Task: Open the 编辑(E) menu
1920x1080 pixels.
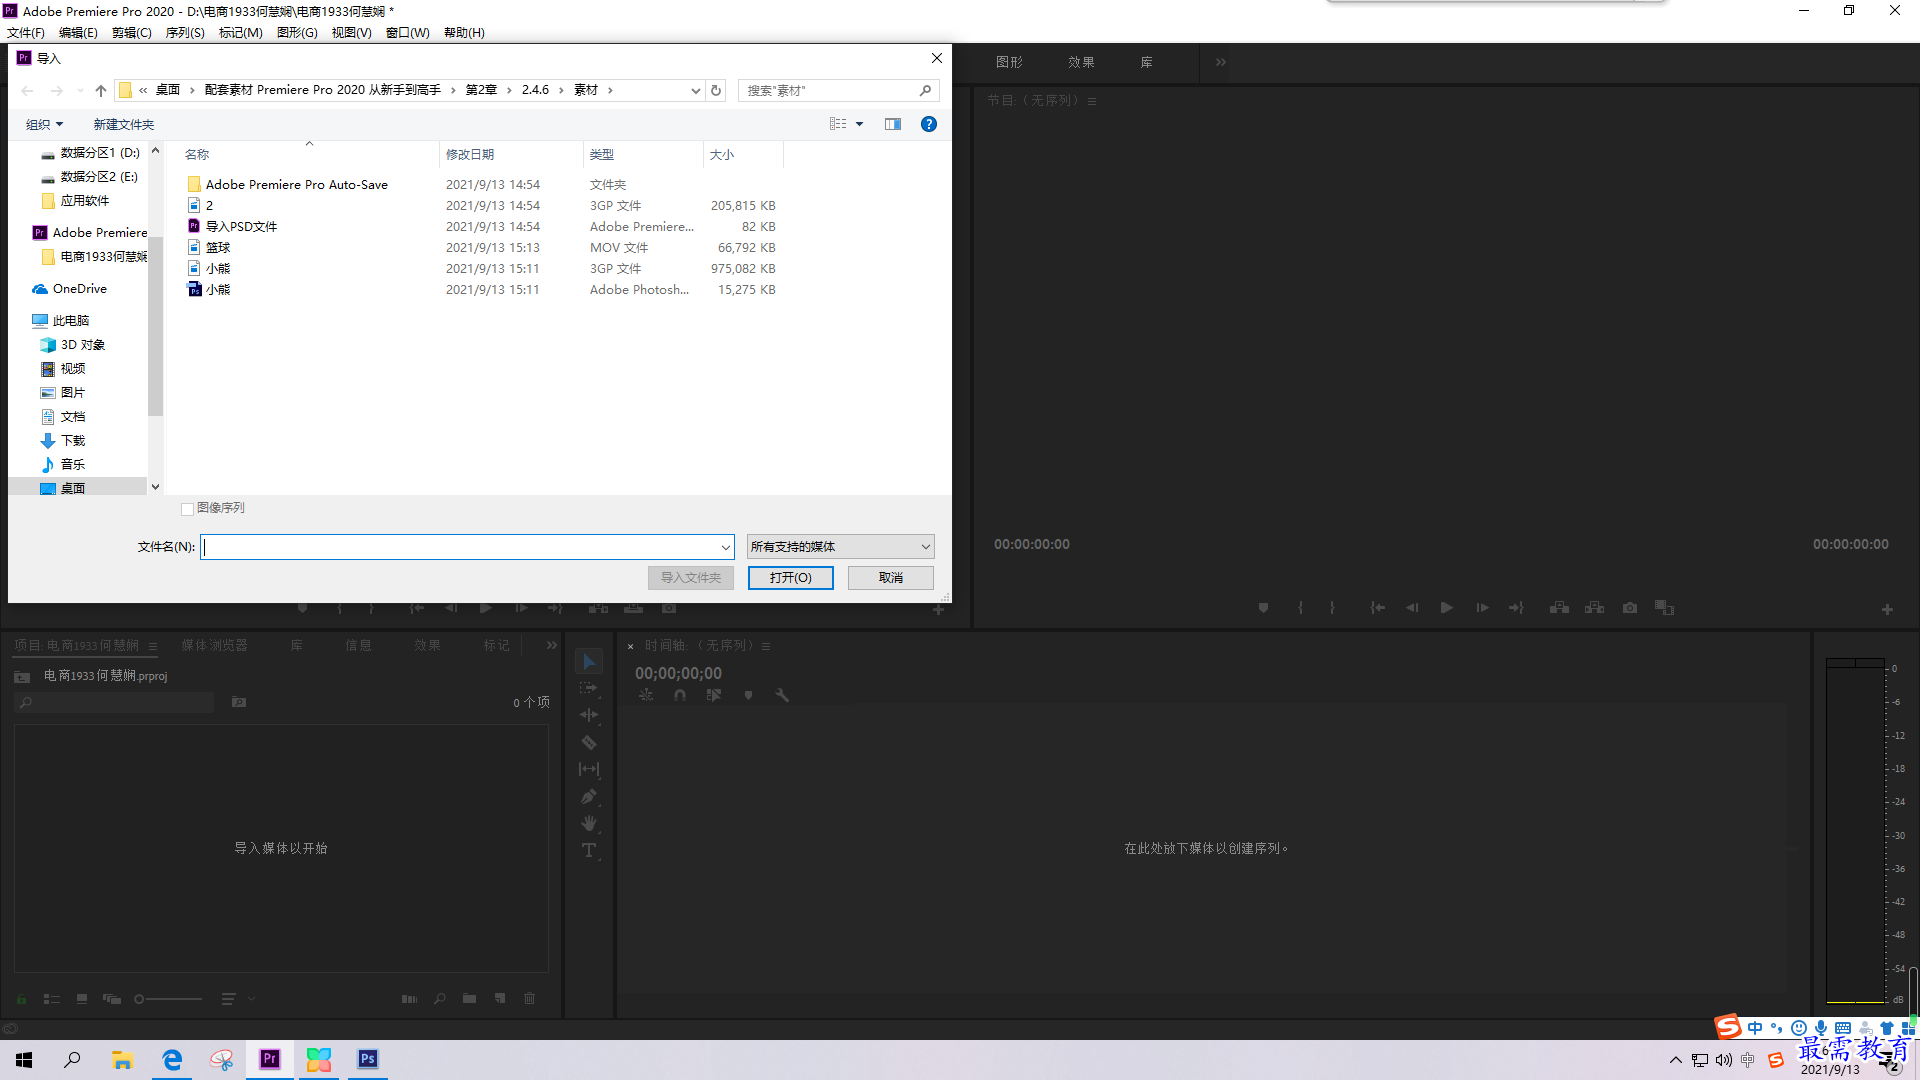Action: point(78,33)
